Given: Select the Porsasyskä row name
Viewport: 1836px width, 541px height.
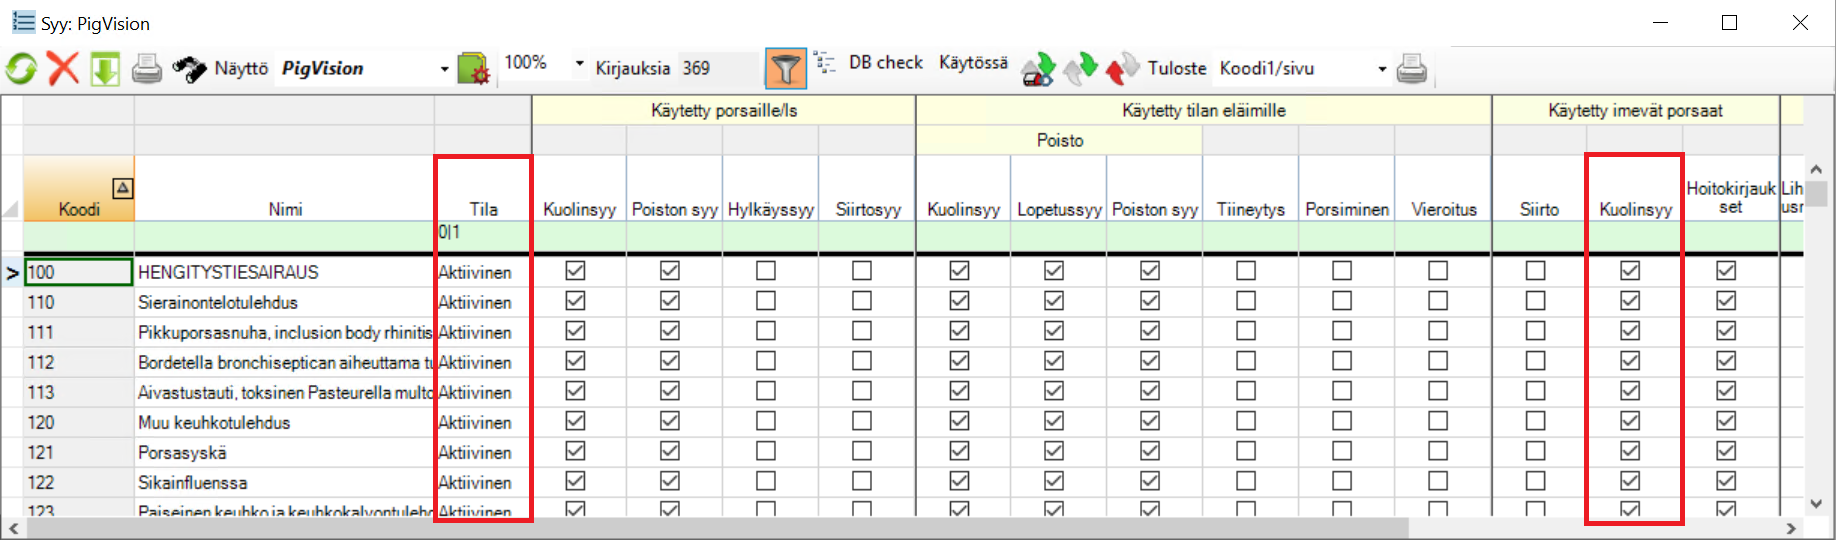Looking at the screenshot, I should coord(182,452).
